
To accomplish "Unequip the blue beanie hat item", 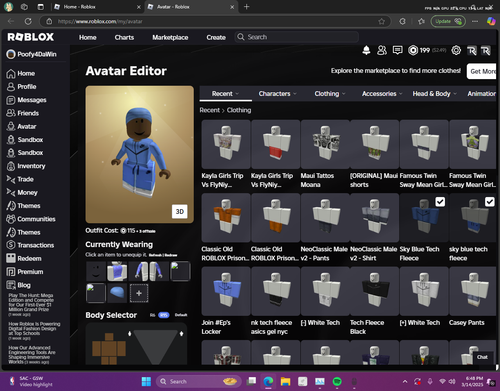I will point(117,293).
